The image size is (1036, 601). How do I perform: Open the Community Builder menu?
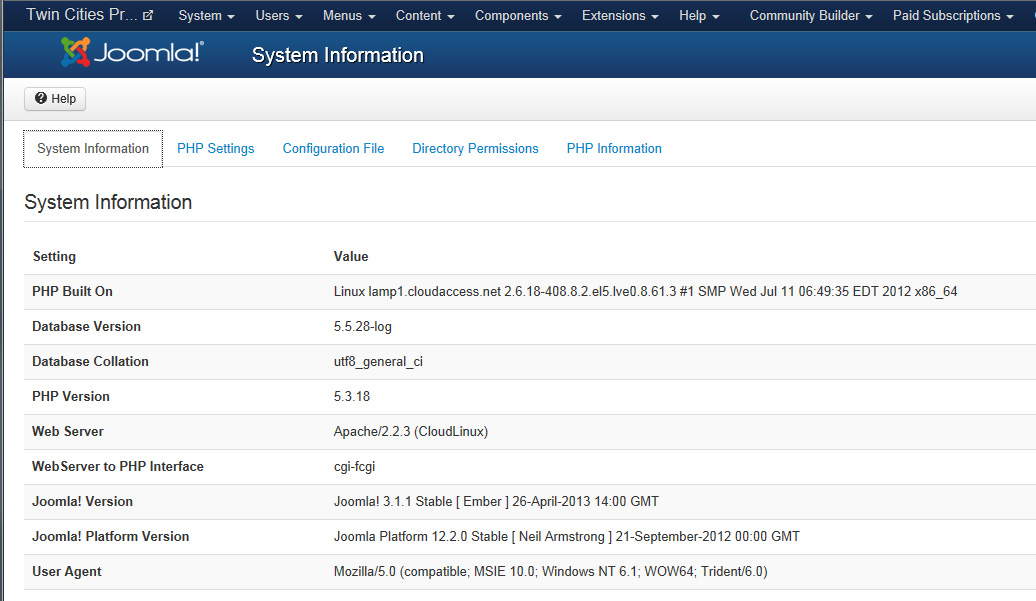pyautogui.click(x=811, y=16)
